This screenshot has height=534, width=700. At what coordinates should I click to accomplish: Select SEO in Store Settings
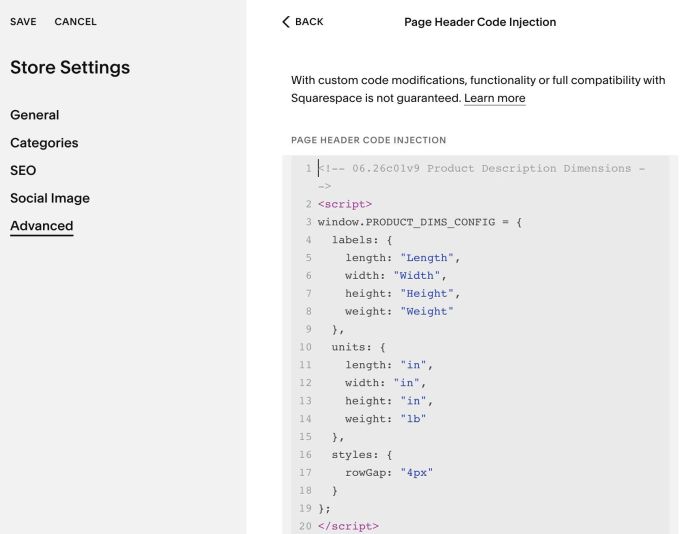tap(23, 171)
